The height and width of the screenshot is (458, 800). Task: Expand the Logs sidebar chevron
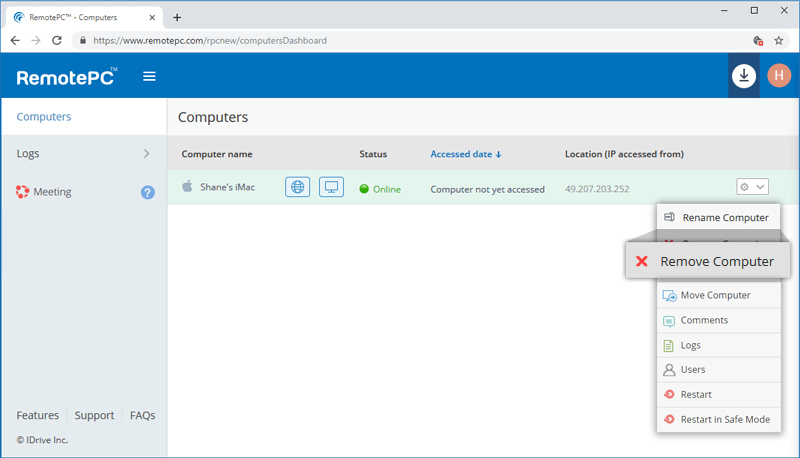point(146,154)
